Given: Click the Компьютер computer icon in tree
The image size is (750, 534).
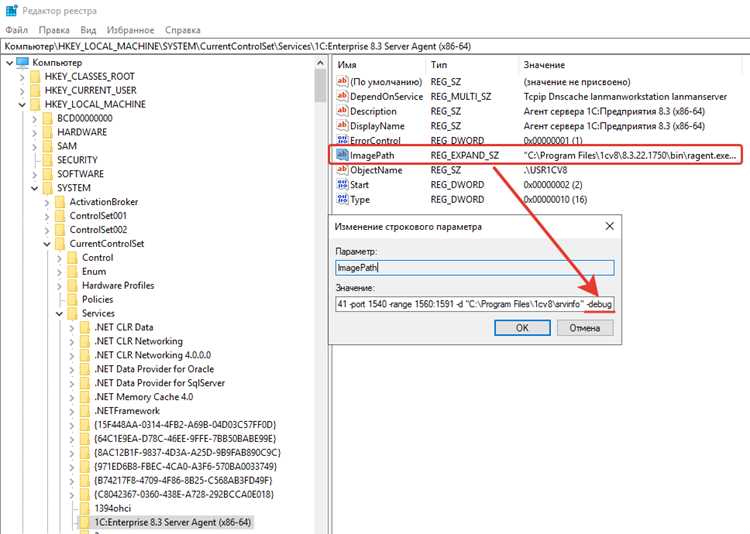Looking at the screenshot, I should [22, 62].
